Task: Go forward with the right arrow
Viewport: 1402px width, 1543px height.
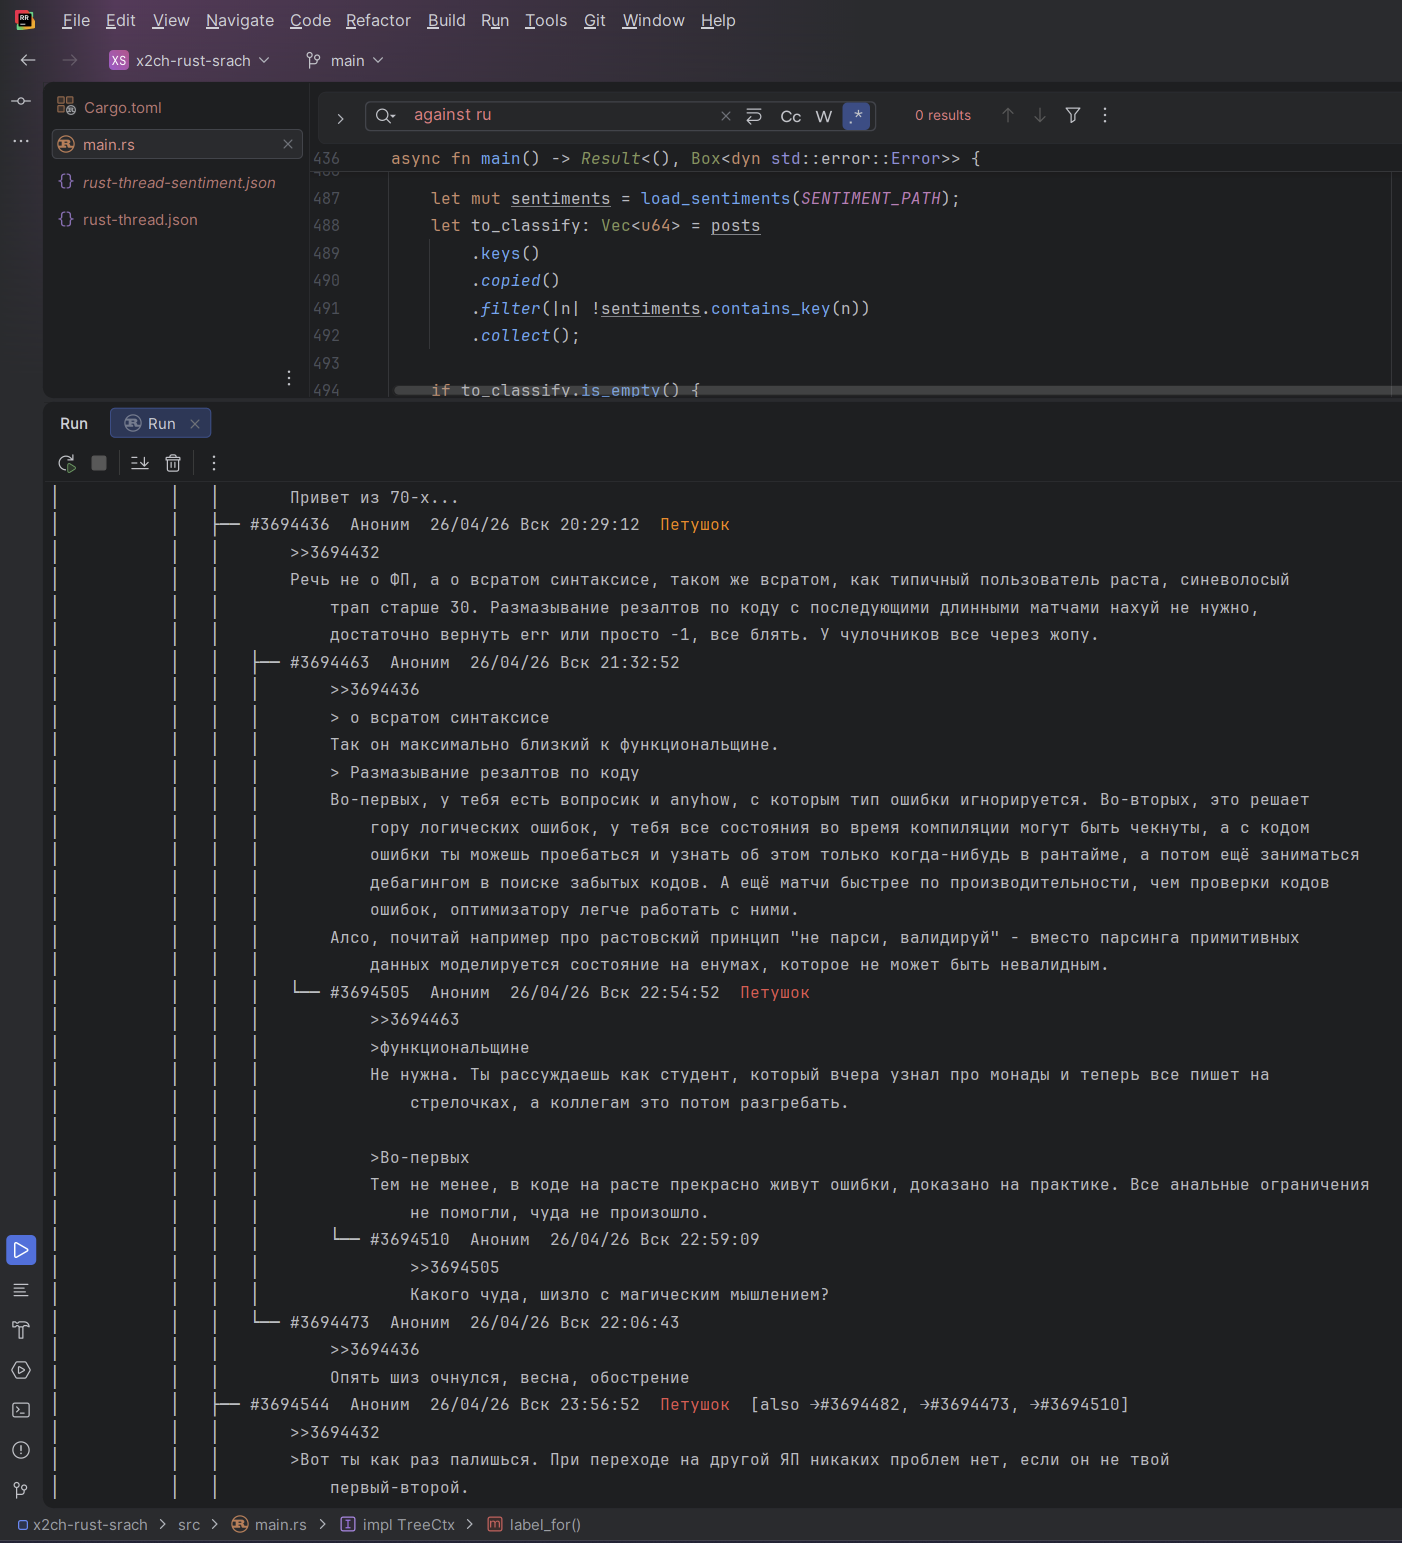Action: click(70, 60)
